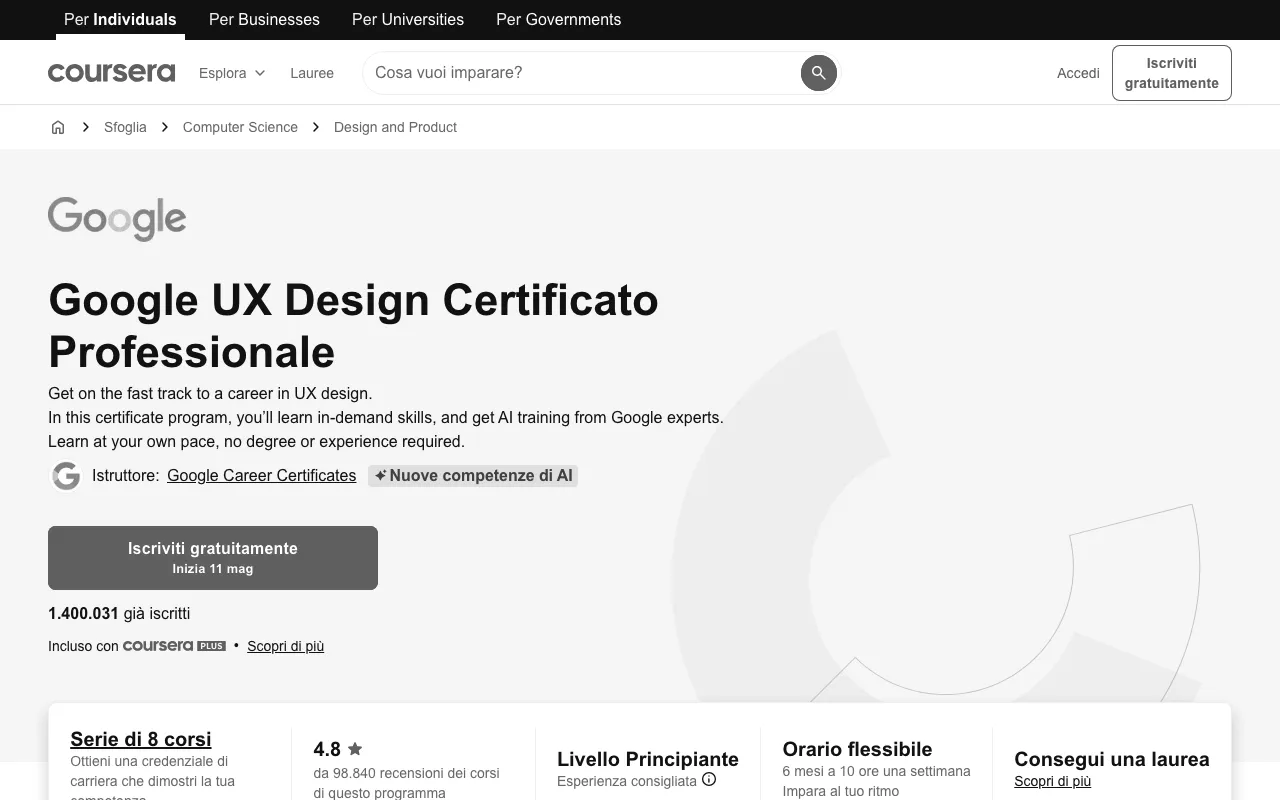This screenshot has height=800, width=1280.
Task: Click the info icon next to Esperienza consigliata
Action: pos(709,780)
